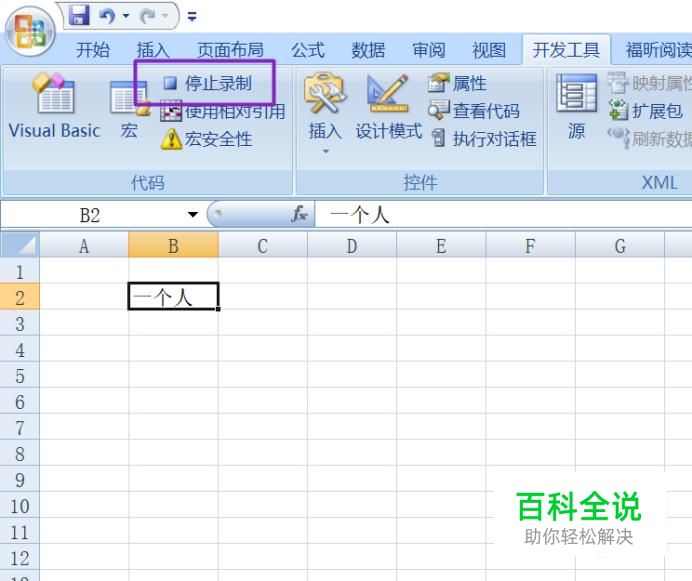
Task: Select row 5 header
Action: pyautogui.click(x=19, y=376)
